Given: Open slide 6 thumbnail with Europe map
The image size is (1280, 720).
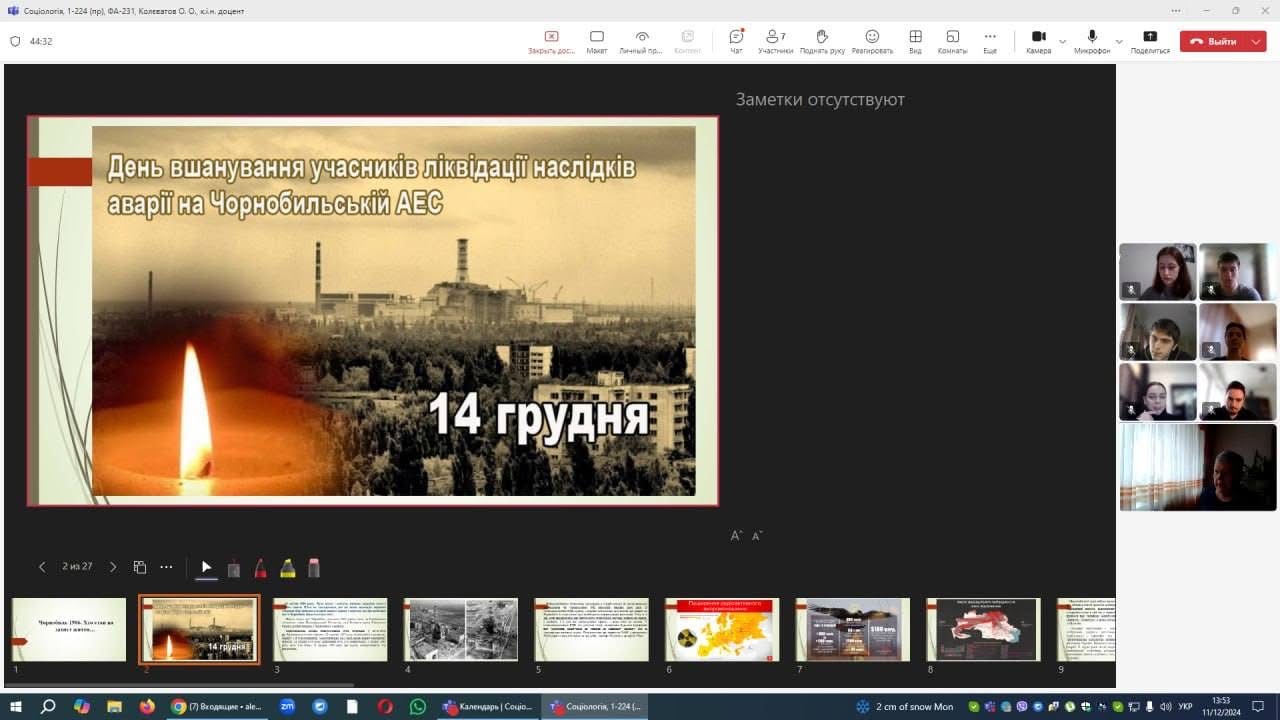Looking at the screenshot, I should 722,630.
